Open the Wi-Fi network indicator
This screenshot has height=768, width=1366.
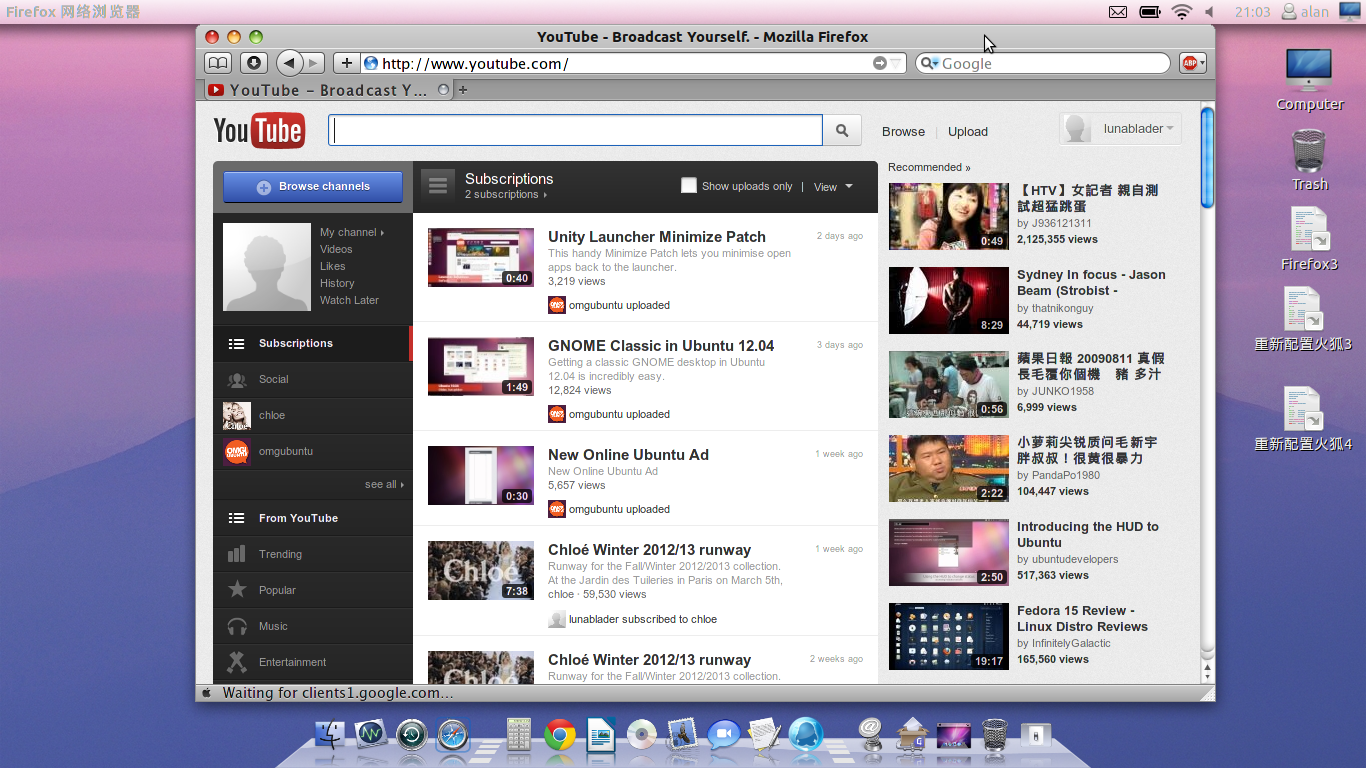[x=1182, y=12]
